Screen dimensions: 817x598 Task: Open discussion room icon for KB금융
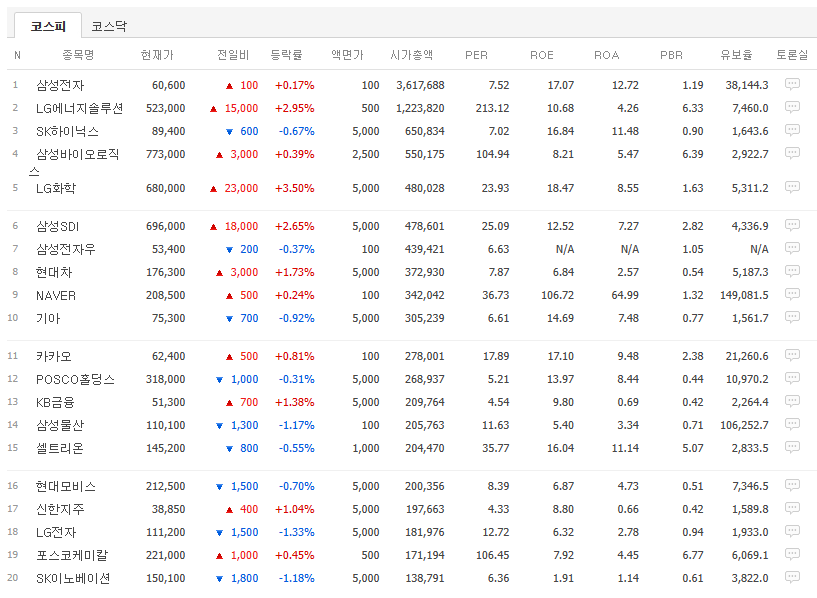pyautogui.click(x=792, y=401)
